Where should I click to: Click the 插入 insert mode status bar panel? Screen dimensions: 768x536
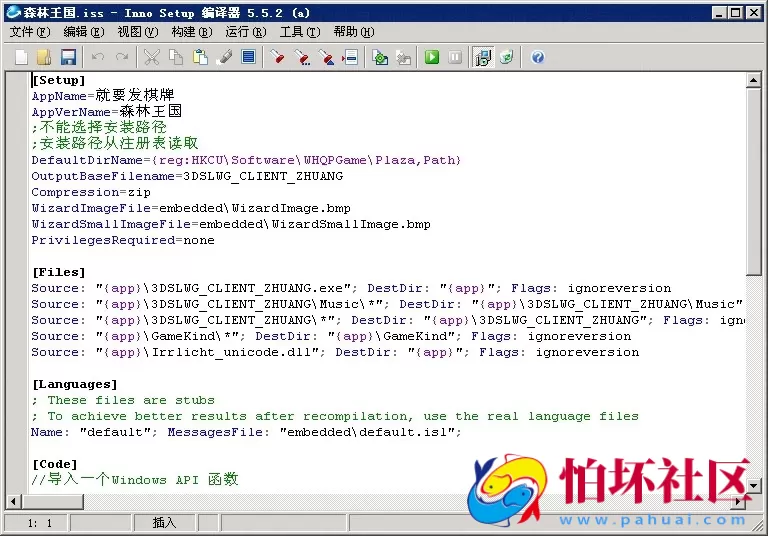coord(164,522)
